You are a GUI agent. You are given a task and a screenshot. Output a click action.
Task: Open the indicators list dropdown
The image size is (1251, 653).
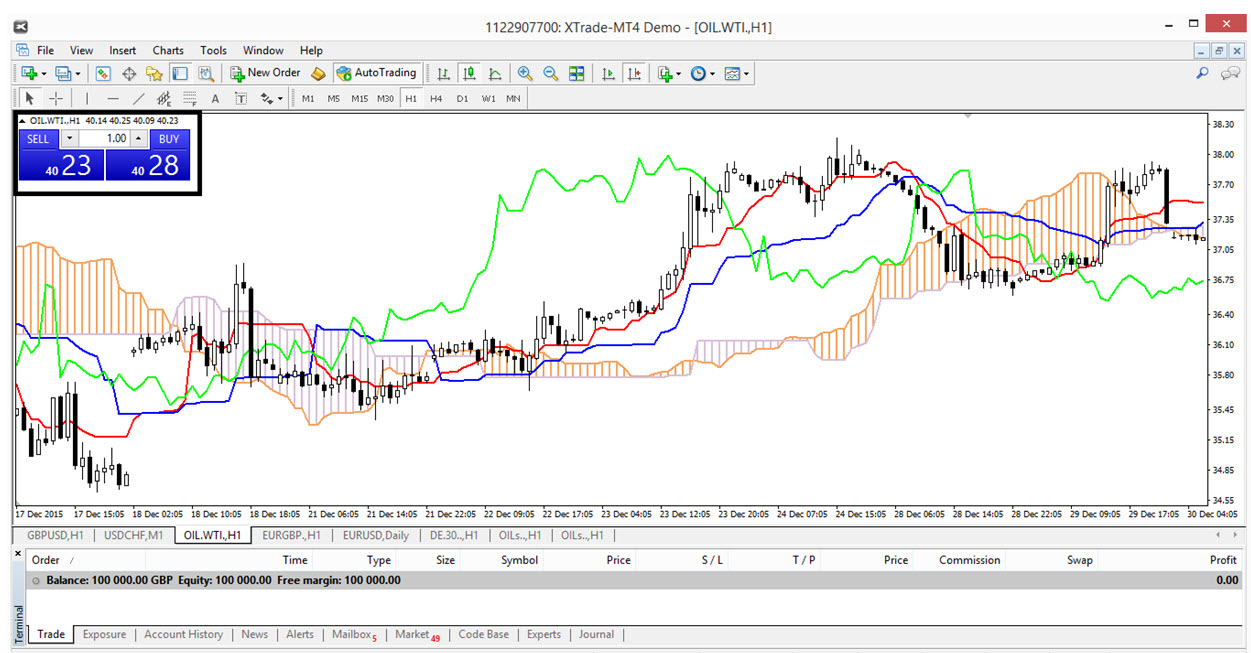coord(668,73)
